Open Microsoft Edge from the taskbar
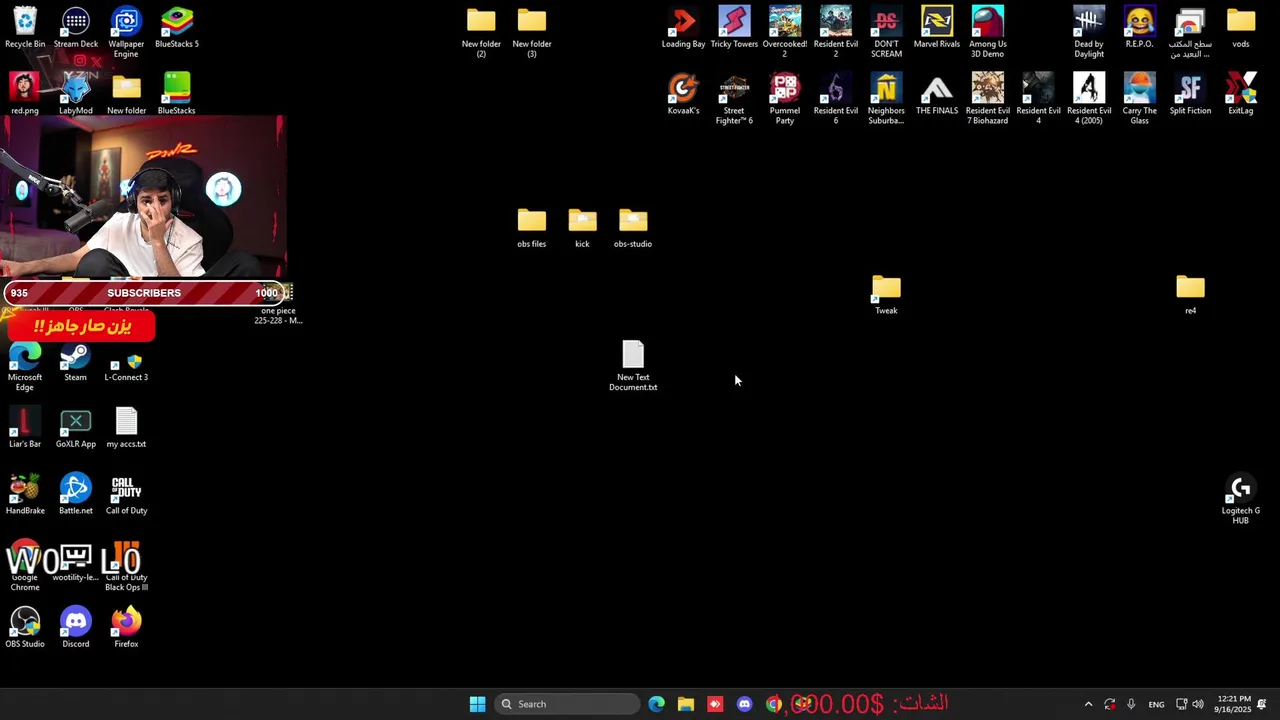1280x720 pixels. click(657, 704)
